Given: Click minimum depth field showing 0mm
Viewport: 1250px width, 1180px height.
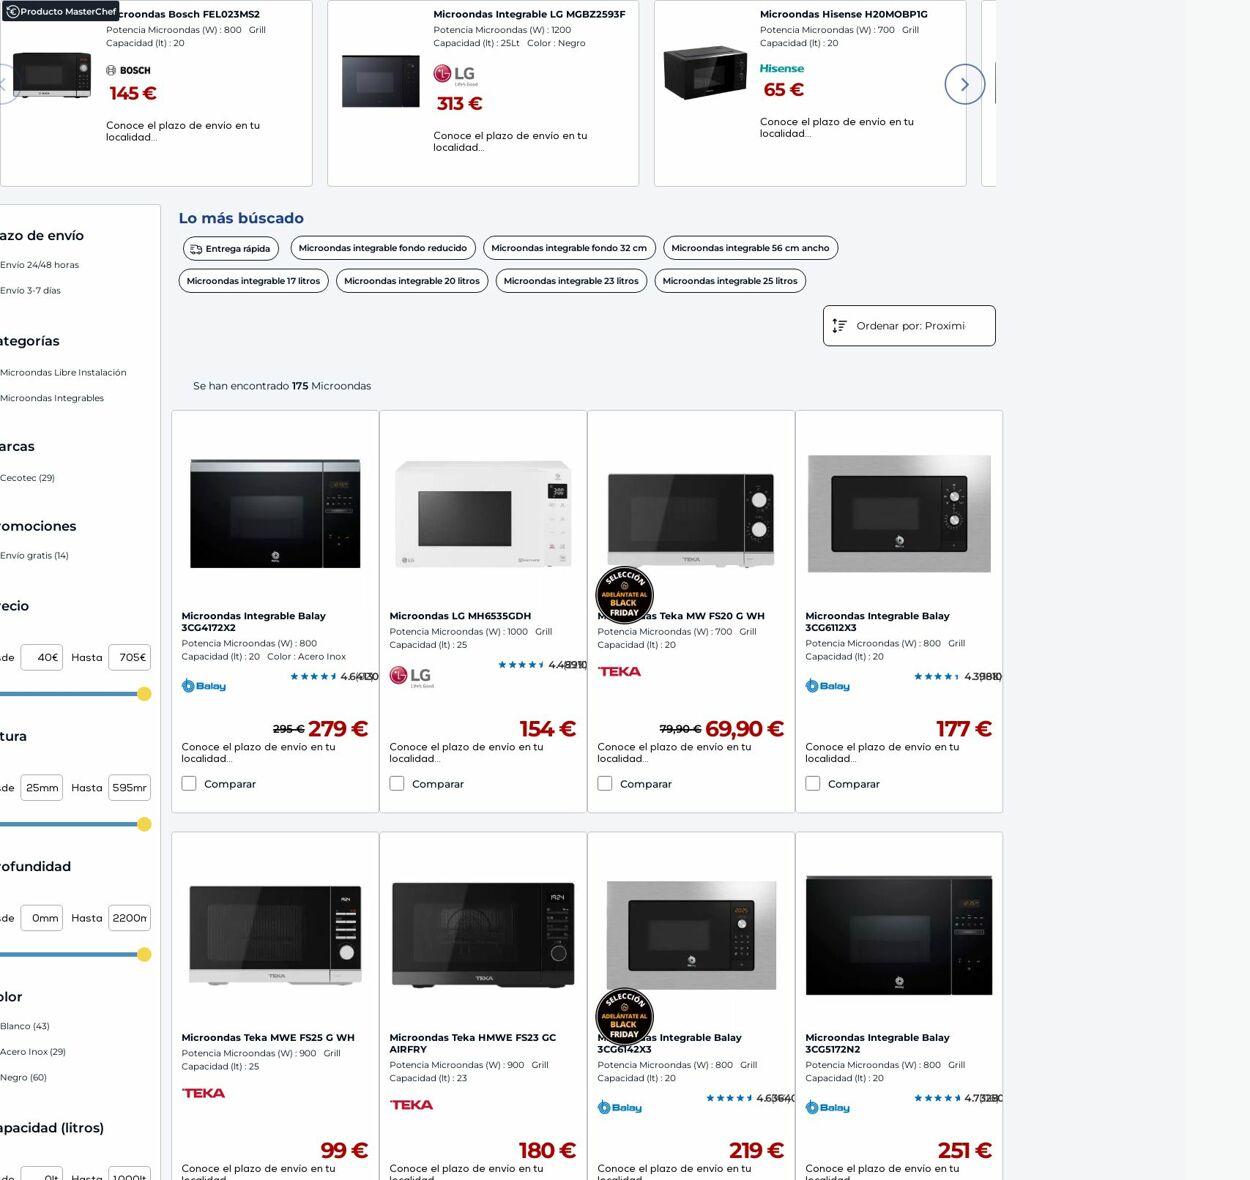Looking at the screenshot, I should 42,918.
